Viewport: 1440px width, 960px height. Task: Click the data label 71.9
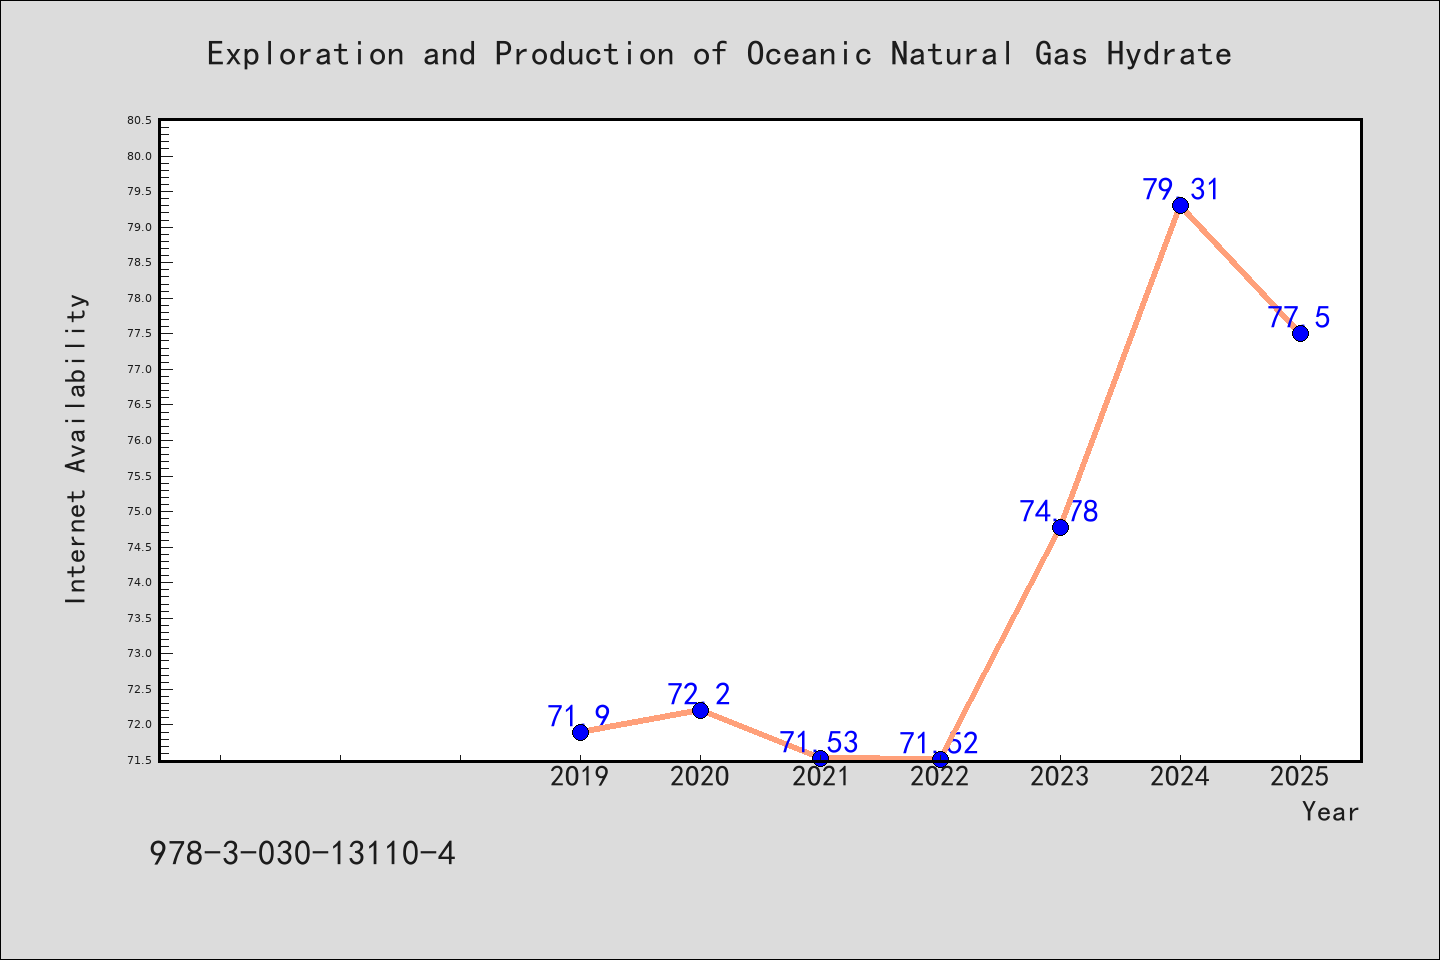pos(579,716)
